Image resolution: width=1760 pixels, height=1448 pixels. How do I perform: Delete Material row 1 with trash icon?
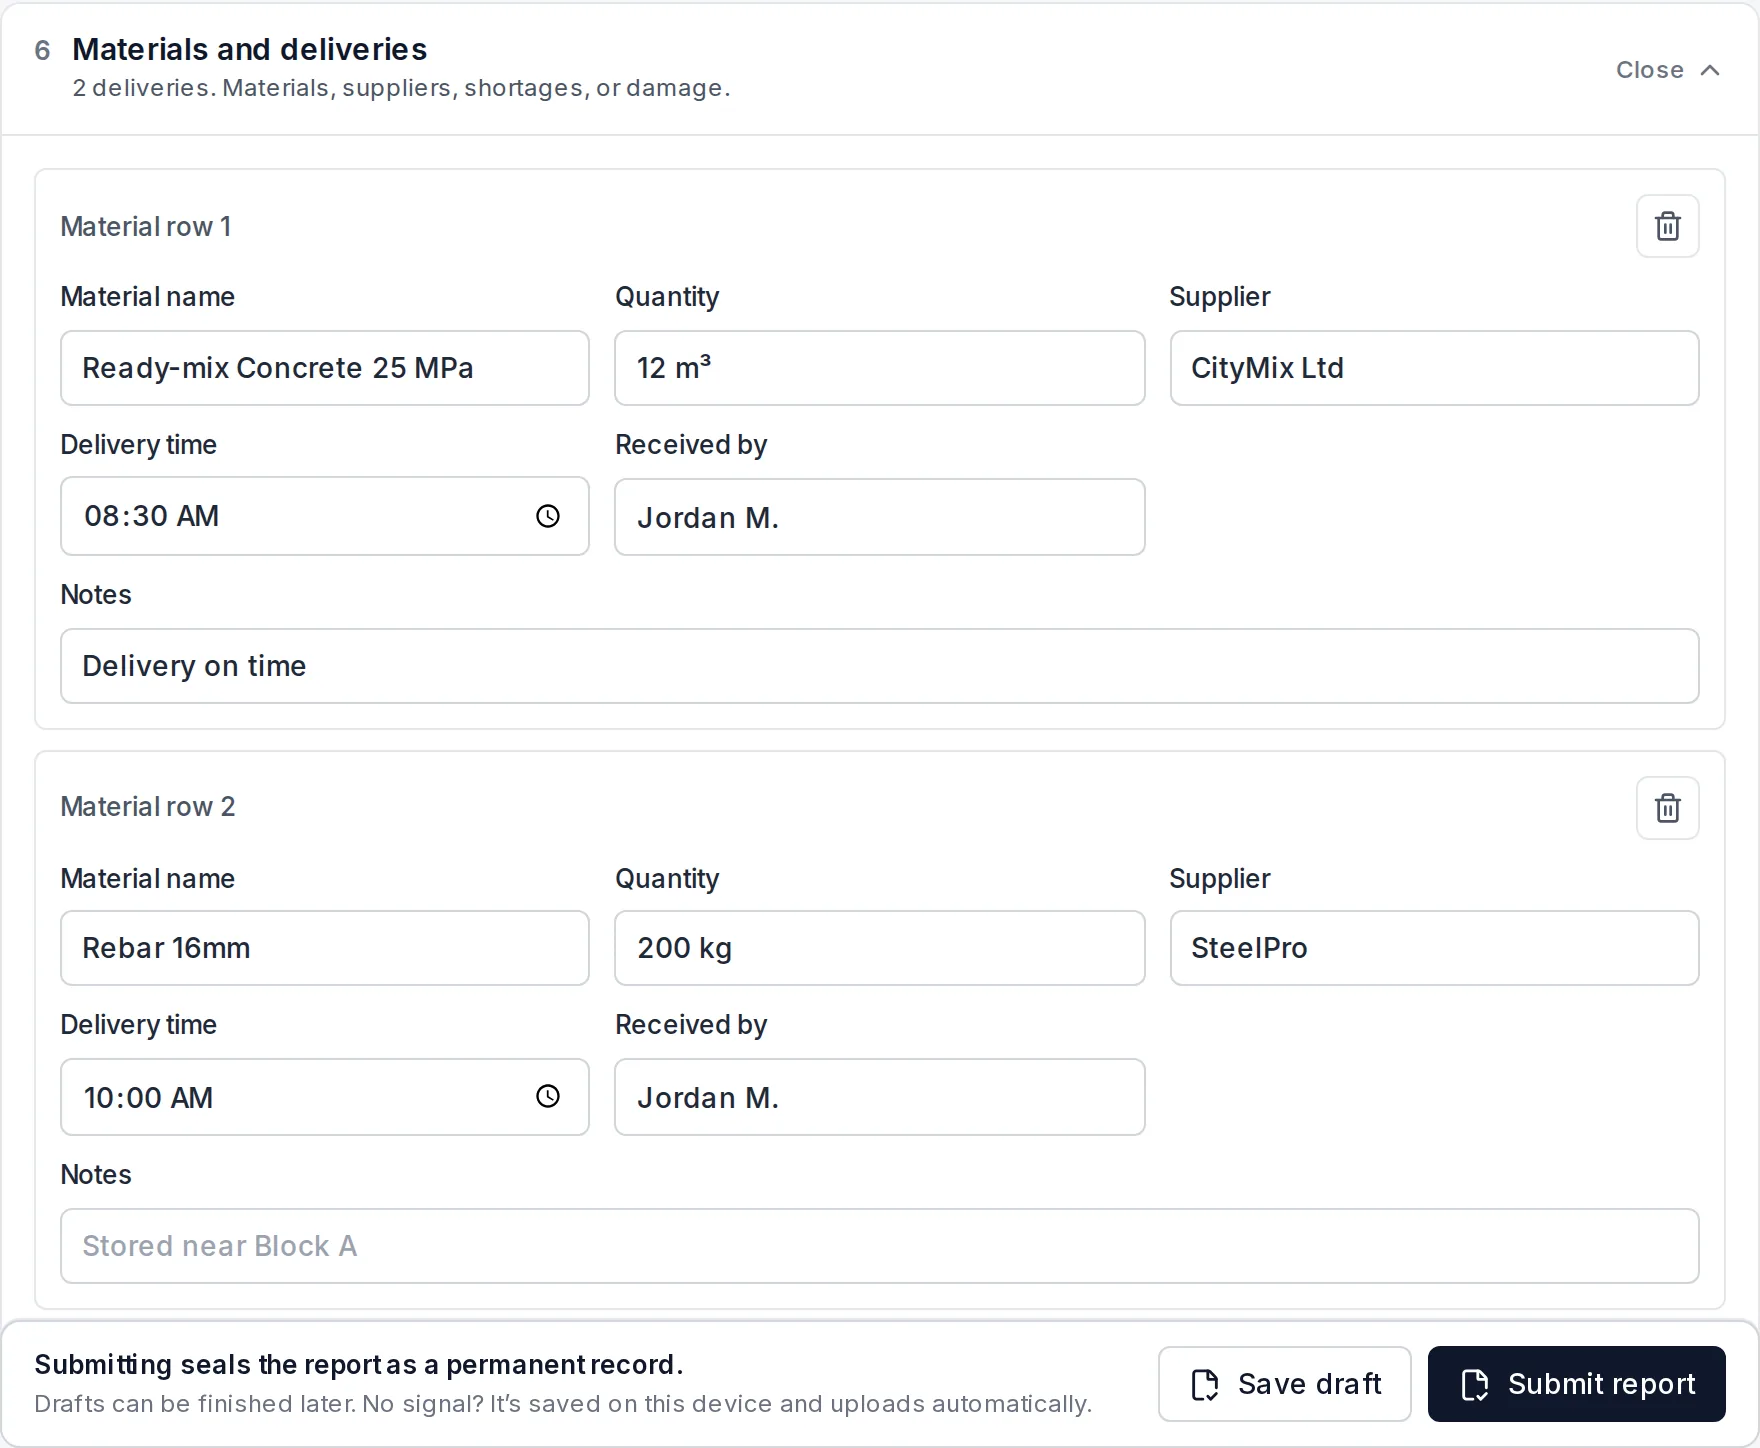pyautogui.click(x=1667, y=226)
